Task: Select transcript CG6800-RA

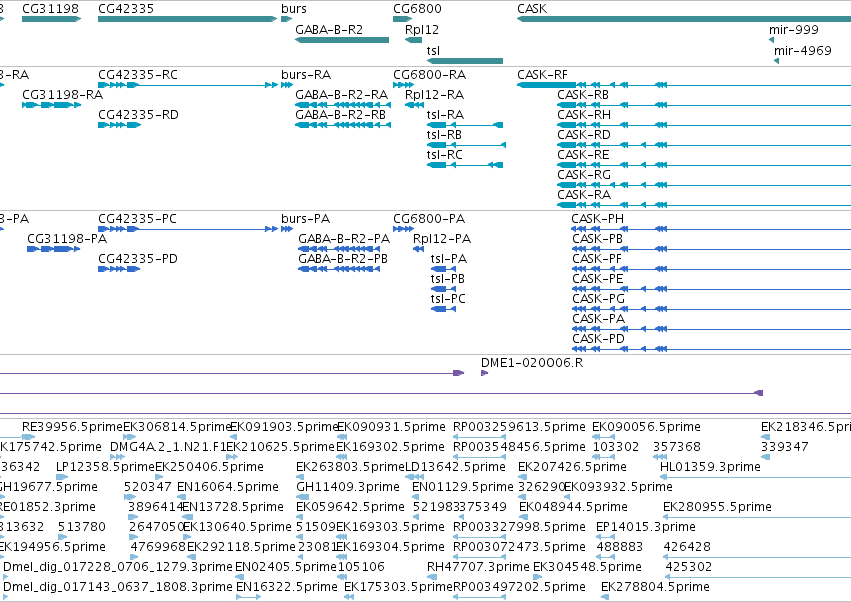Action: pos(403,85)
